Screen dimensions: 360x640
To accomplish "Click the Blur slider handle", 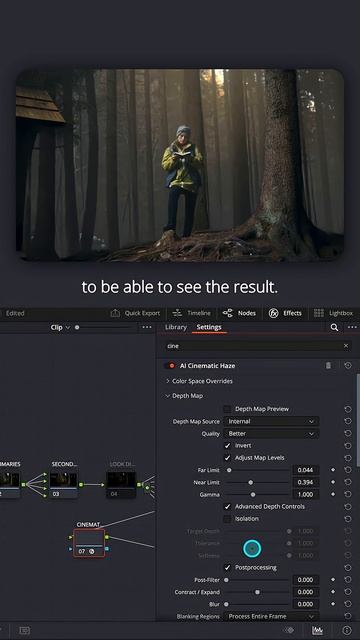I will (x=226, y=604).
